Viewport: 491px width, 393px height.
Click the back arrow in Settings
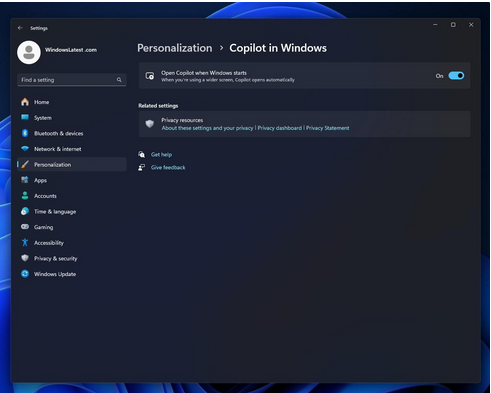pos(20,28)
